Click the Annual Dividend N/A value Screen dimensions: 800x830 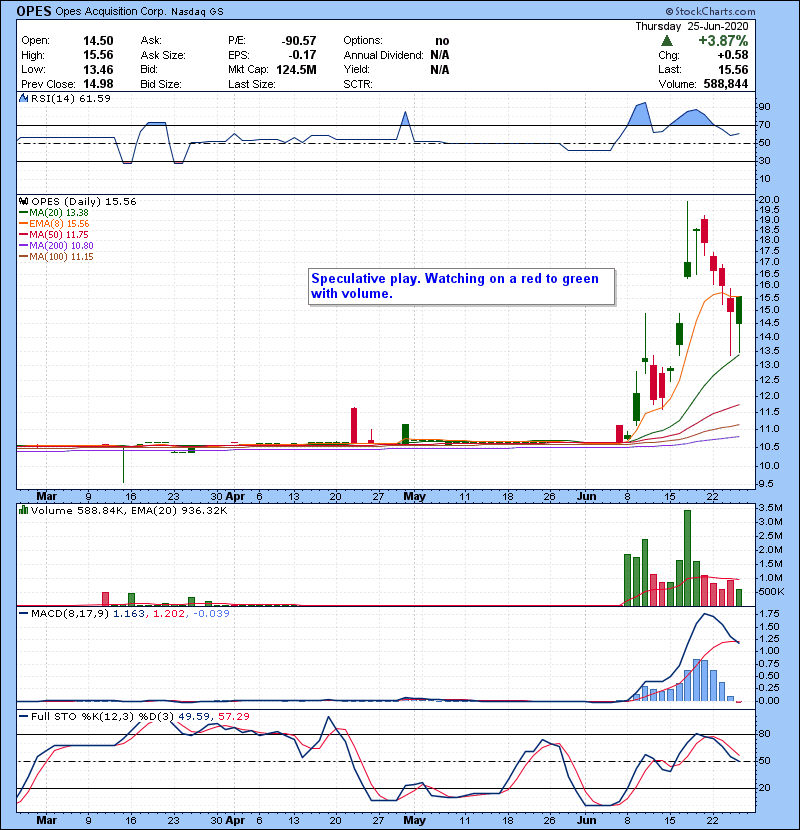coord(439,55)
